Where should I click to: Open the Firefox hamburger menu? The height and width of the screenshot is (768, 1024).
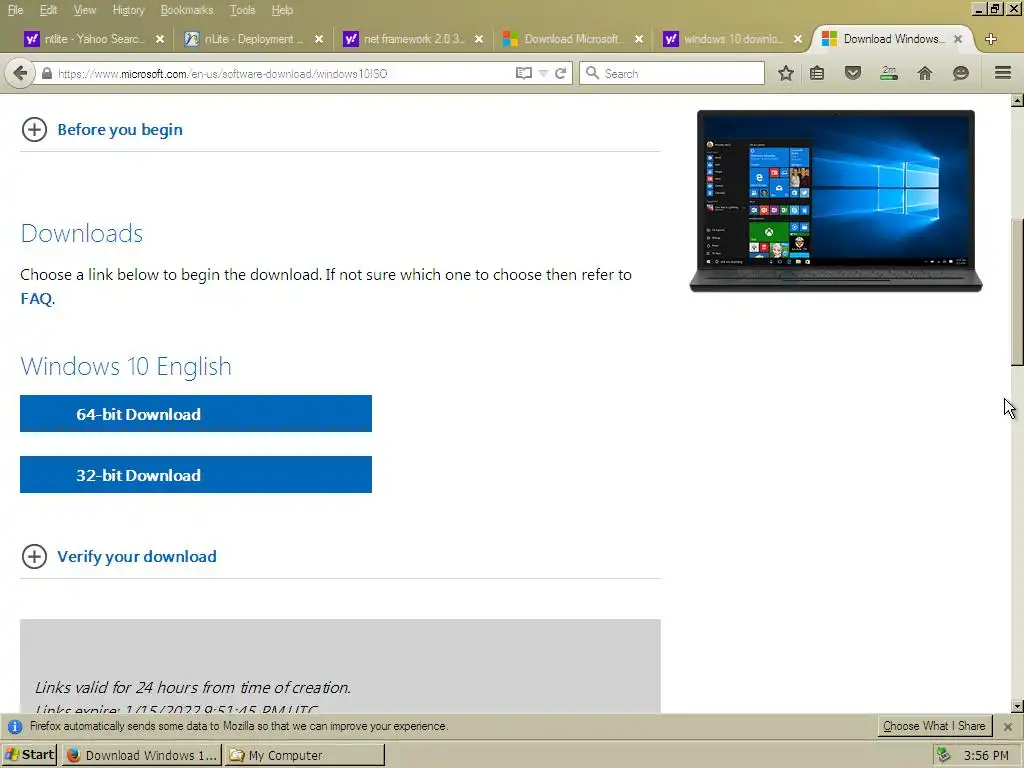1003,72
